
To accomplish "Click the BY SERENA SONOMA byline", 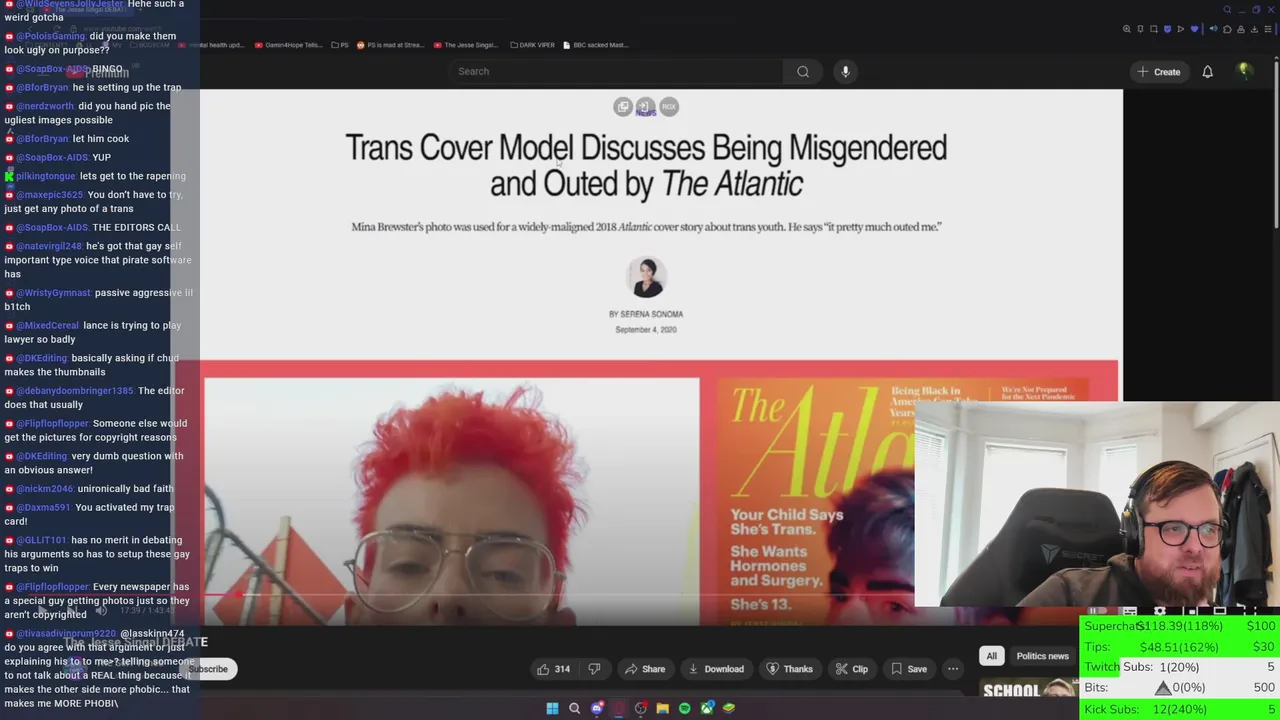I will coord(646,314).
